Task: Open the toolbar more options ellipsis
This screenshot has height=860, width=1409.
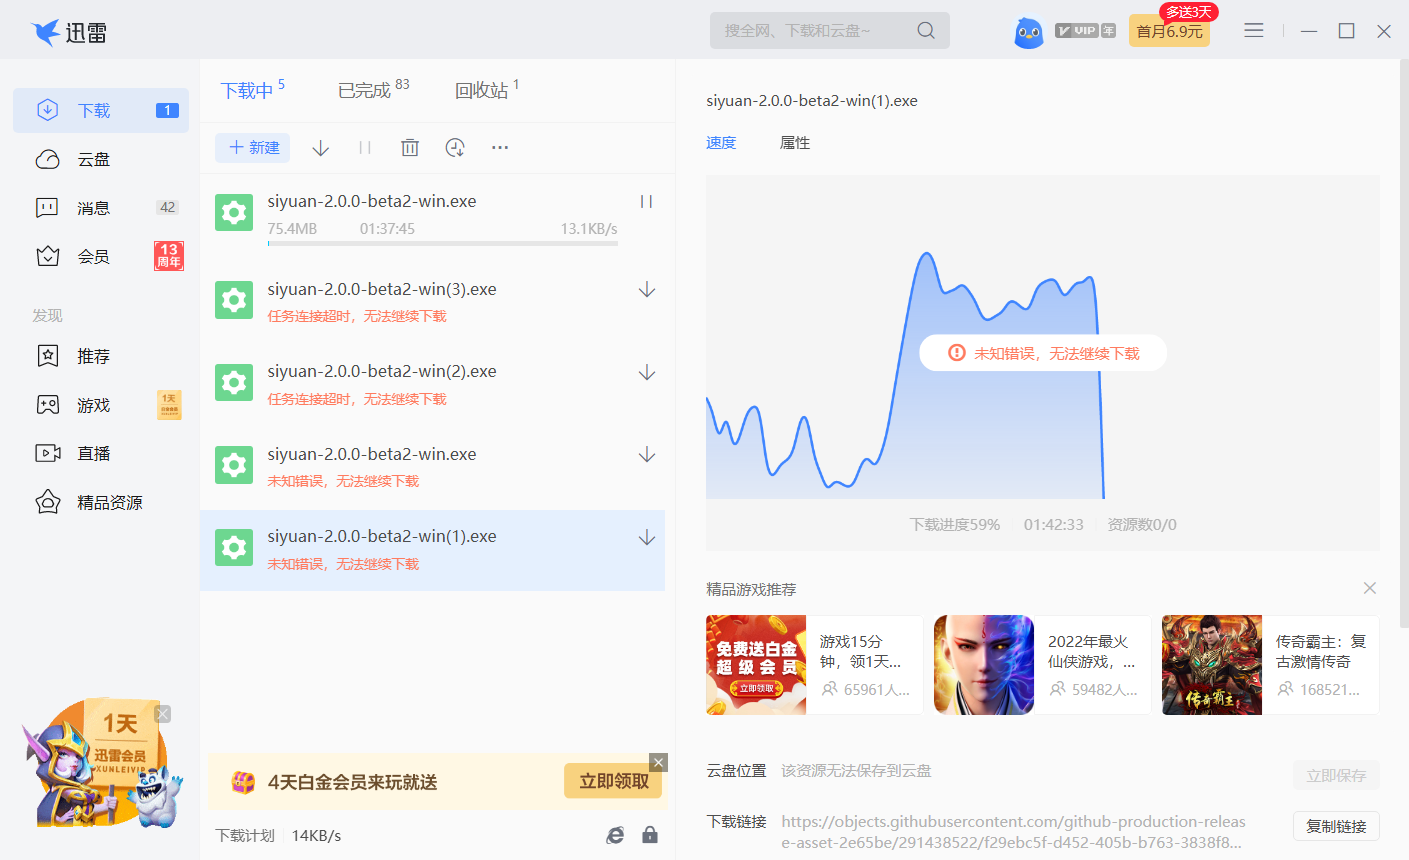Action: [x=500, y=148]
